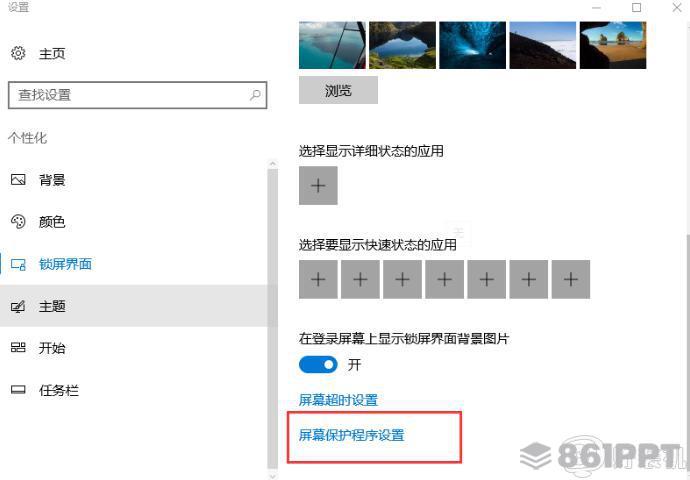This screenshot has height=480, width=690.
Task: Focus the 查找设置 search field
Action: pyautogui.click(x=137, y=95)
